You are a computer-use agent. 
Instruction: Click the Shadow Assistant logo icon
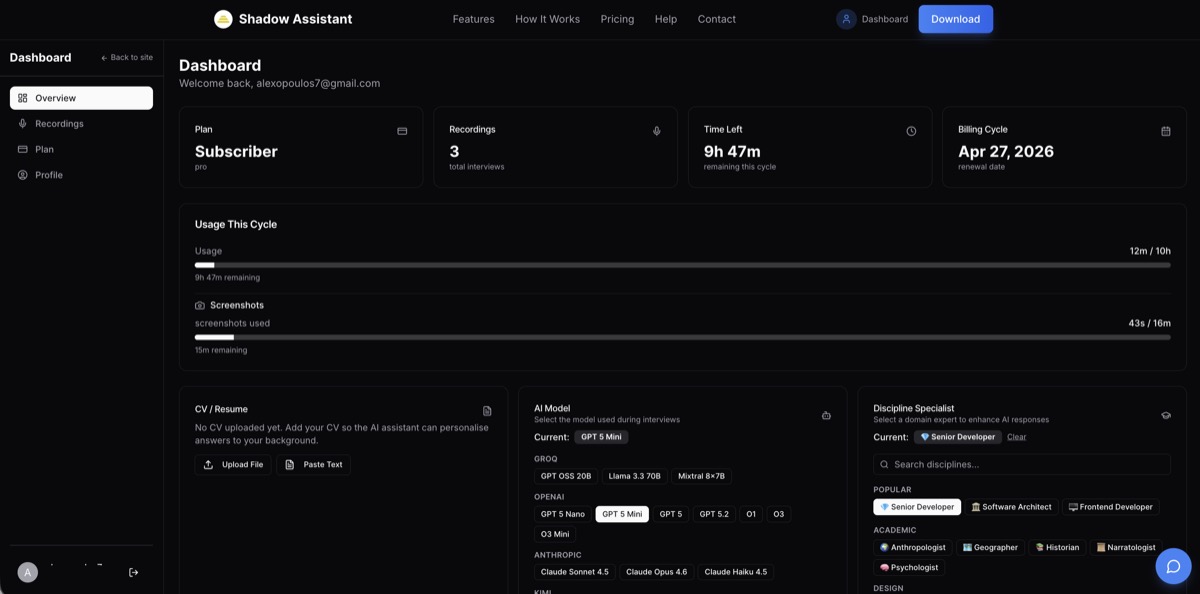pyautogui.click(x=223, y=19)
